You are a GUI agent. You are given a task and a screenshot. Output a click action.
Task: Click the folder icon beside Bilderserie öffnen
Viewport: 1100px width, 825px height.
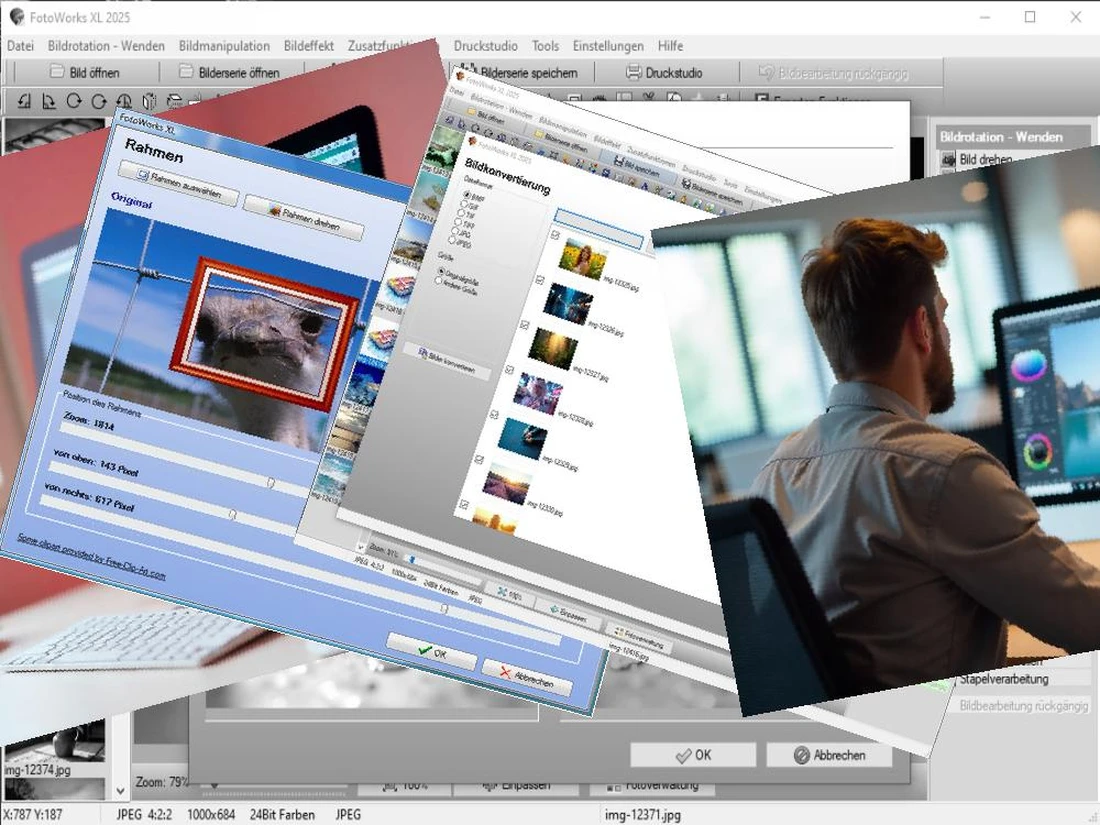point(185,72)
